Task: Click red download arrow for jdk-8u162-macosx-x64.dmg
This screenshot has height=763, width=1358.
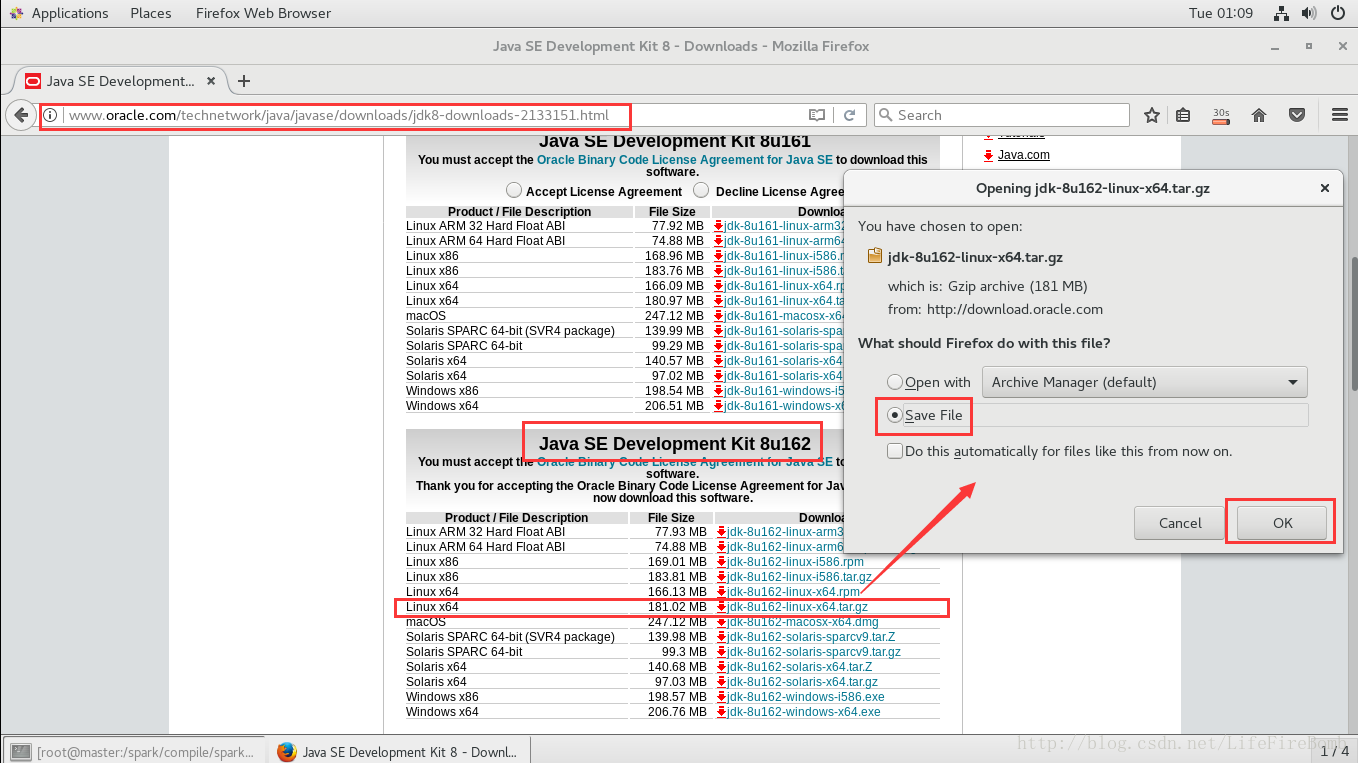Action: [720, 622]
